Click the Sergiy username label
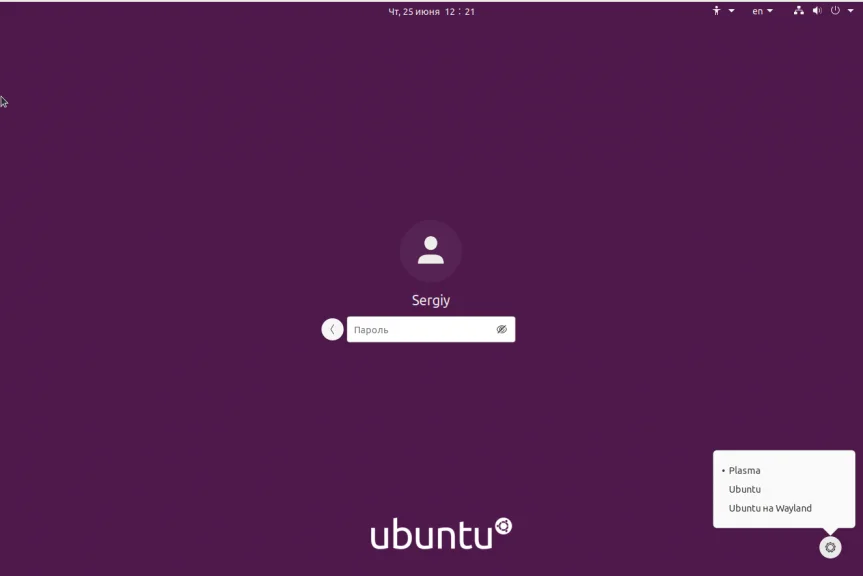The image size is (863, 576). click(x=431, y=300)
